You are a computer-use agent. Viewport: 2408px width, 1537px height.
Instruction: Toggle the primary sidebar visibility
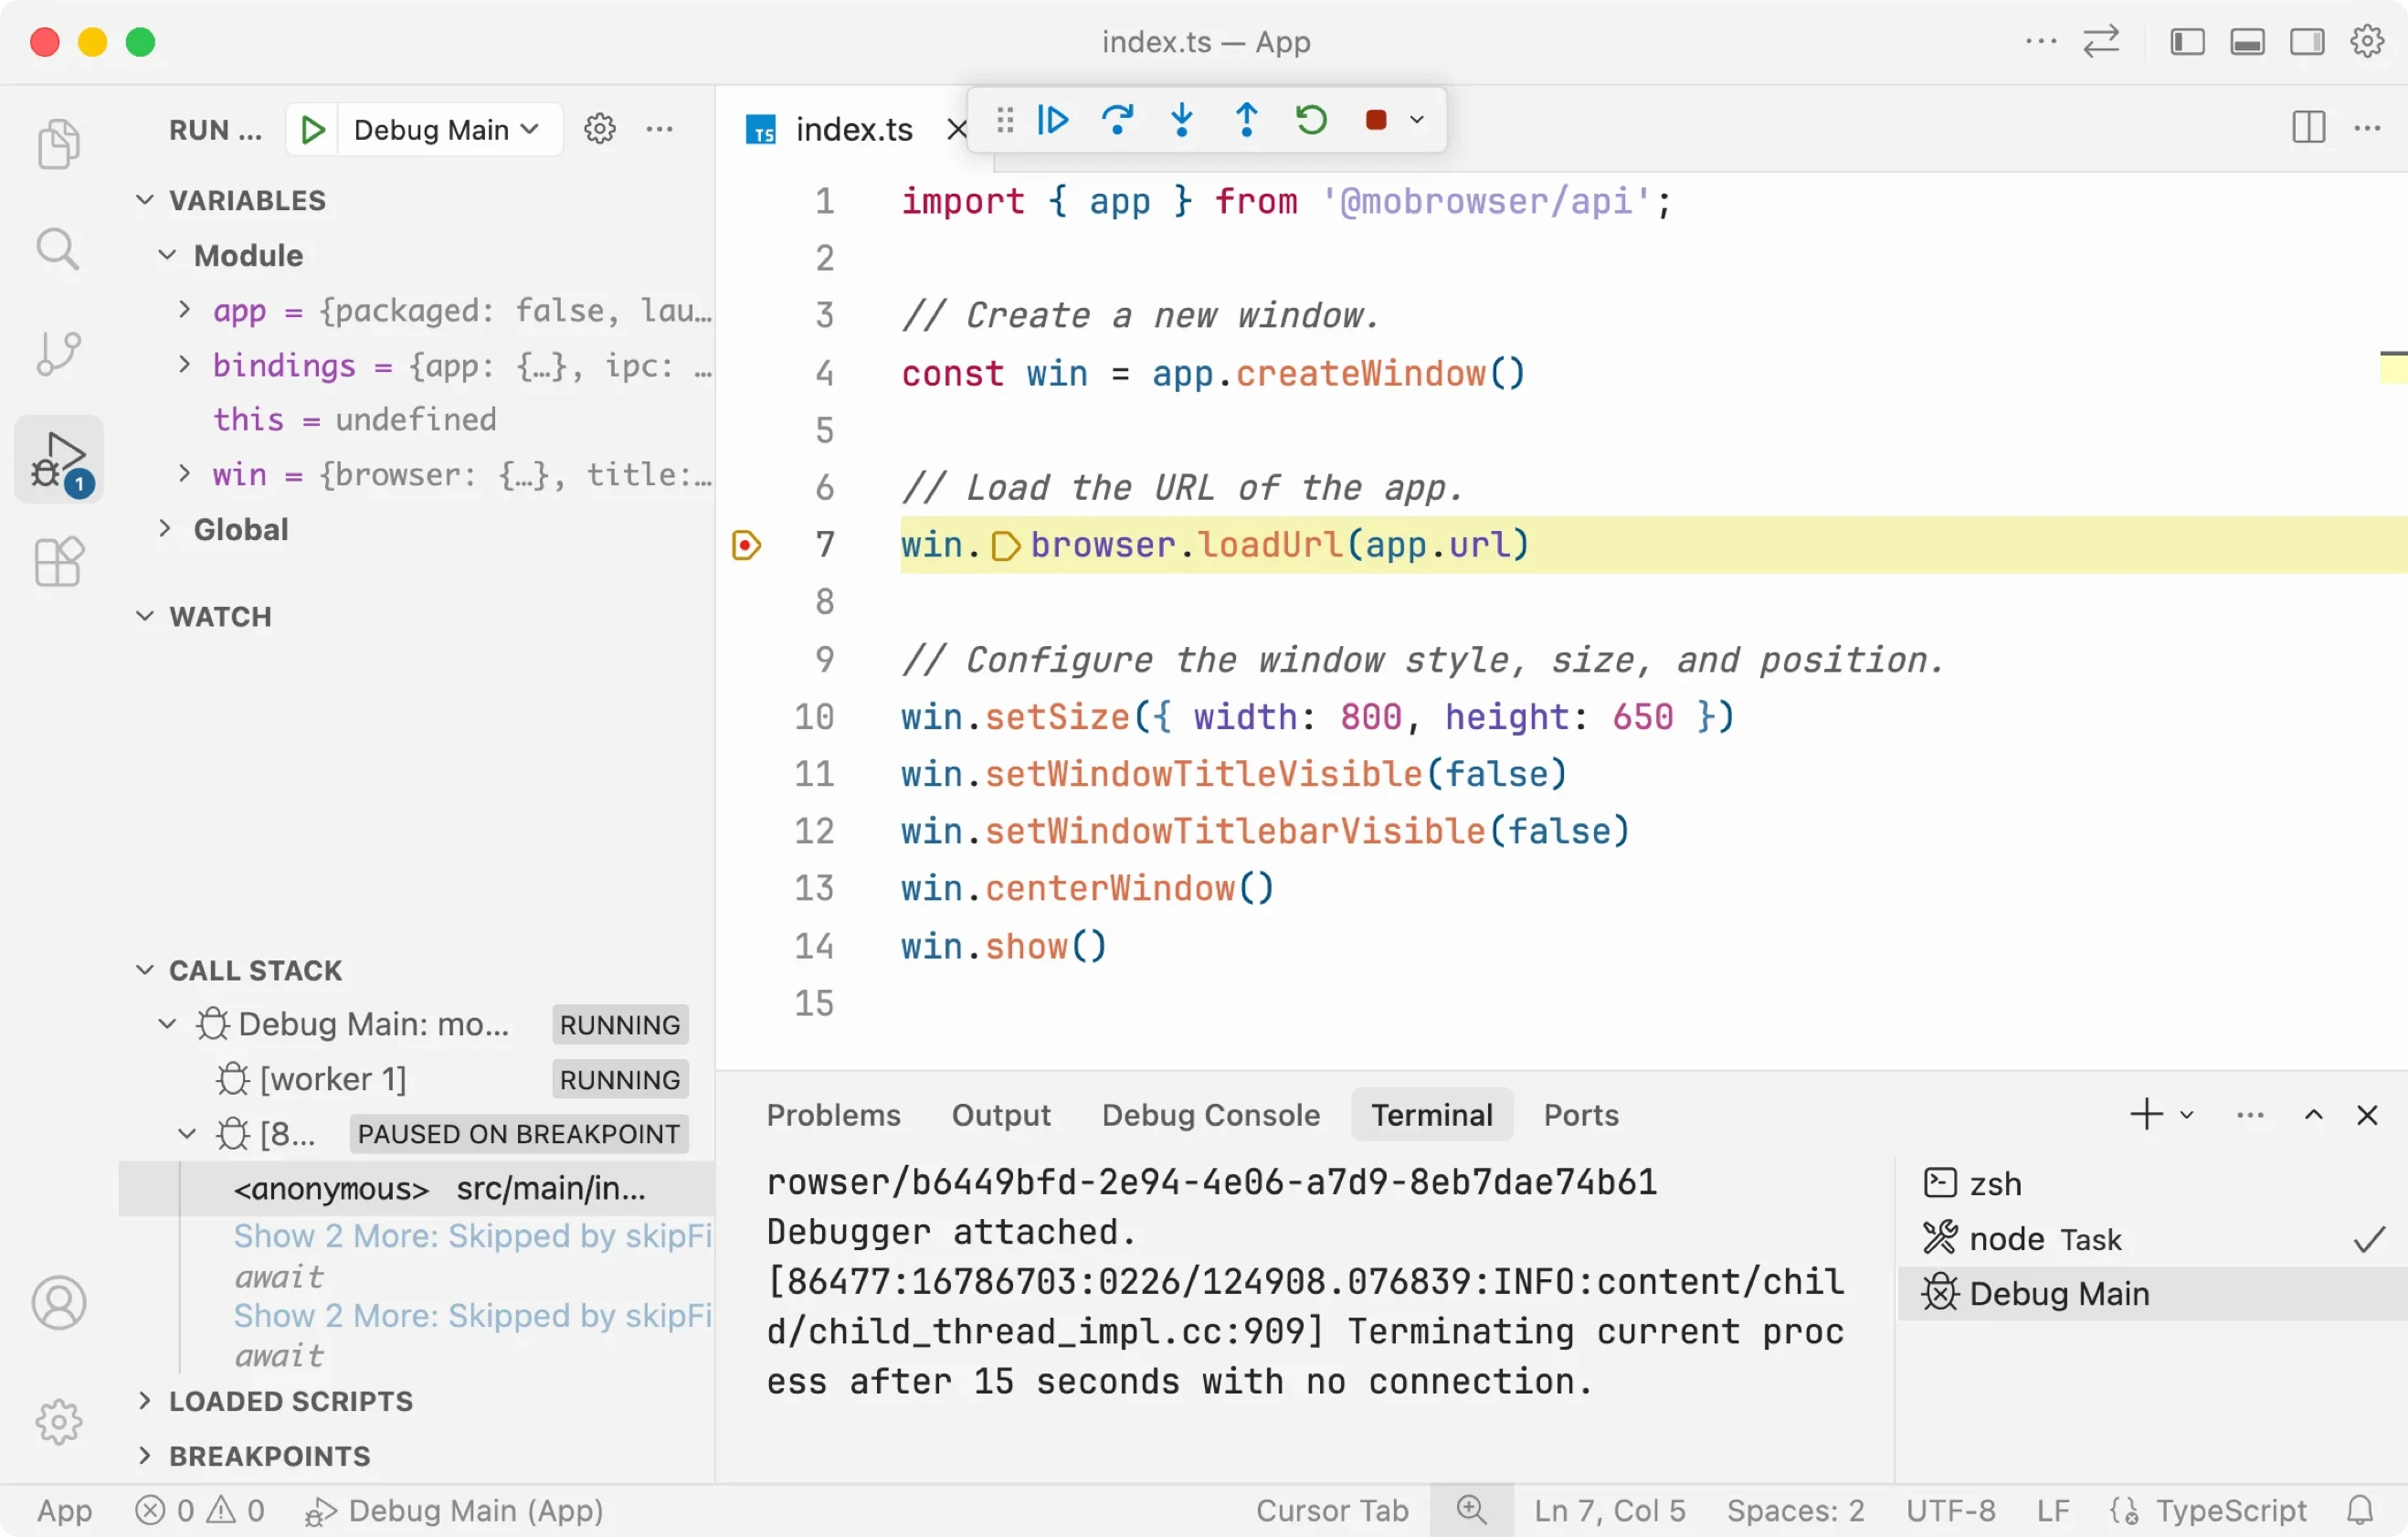2187,41
